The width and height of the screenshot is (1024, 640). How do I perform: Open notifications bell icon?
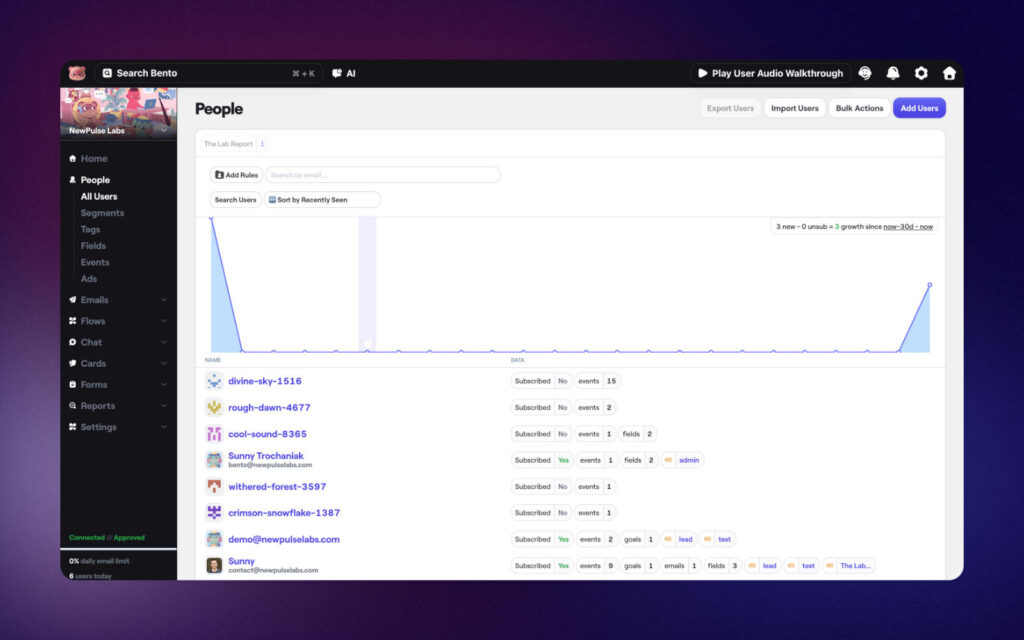[x=893, y=73]
